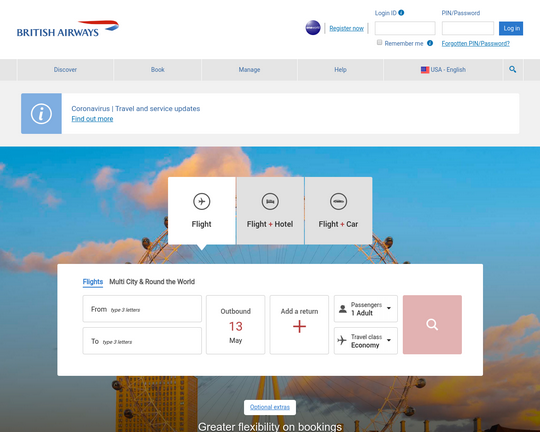Switch to the Flights sub-tab
The width and height of the screenshot is (540, 432).
click(x=93, y=282)
